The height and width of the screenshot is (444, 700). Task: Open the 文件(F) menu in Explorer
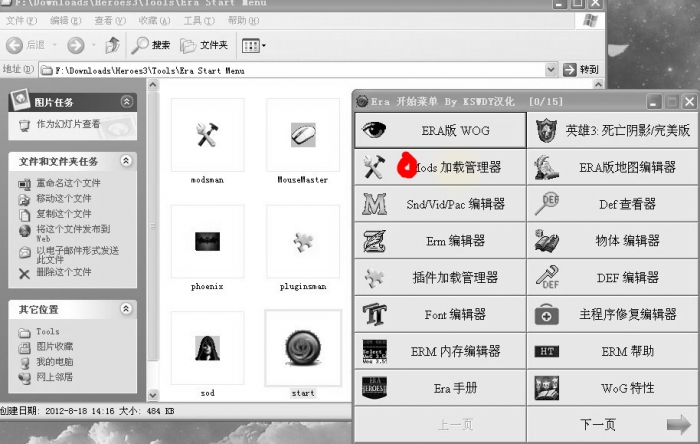pyautogui.click(x=21, y=21)
